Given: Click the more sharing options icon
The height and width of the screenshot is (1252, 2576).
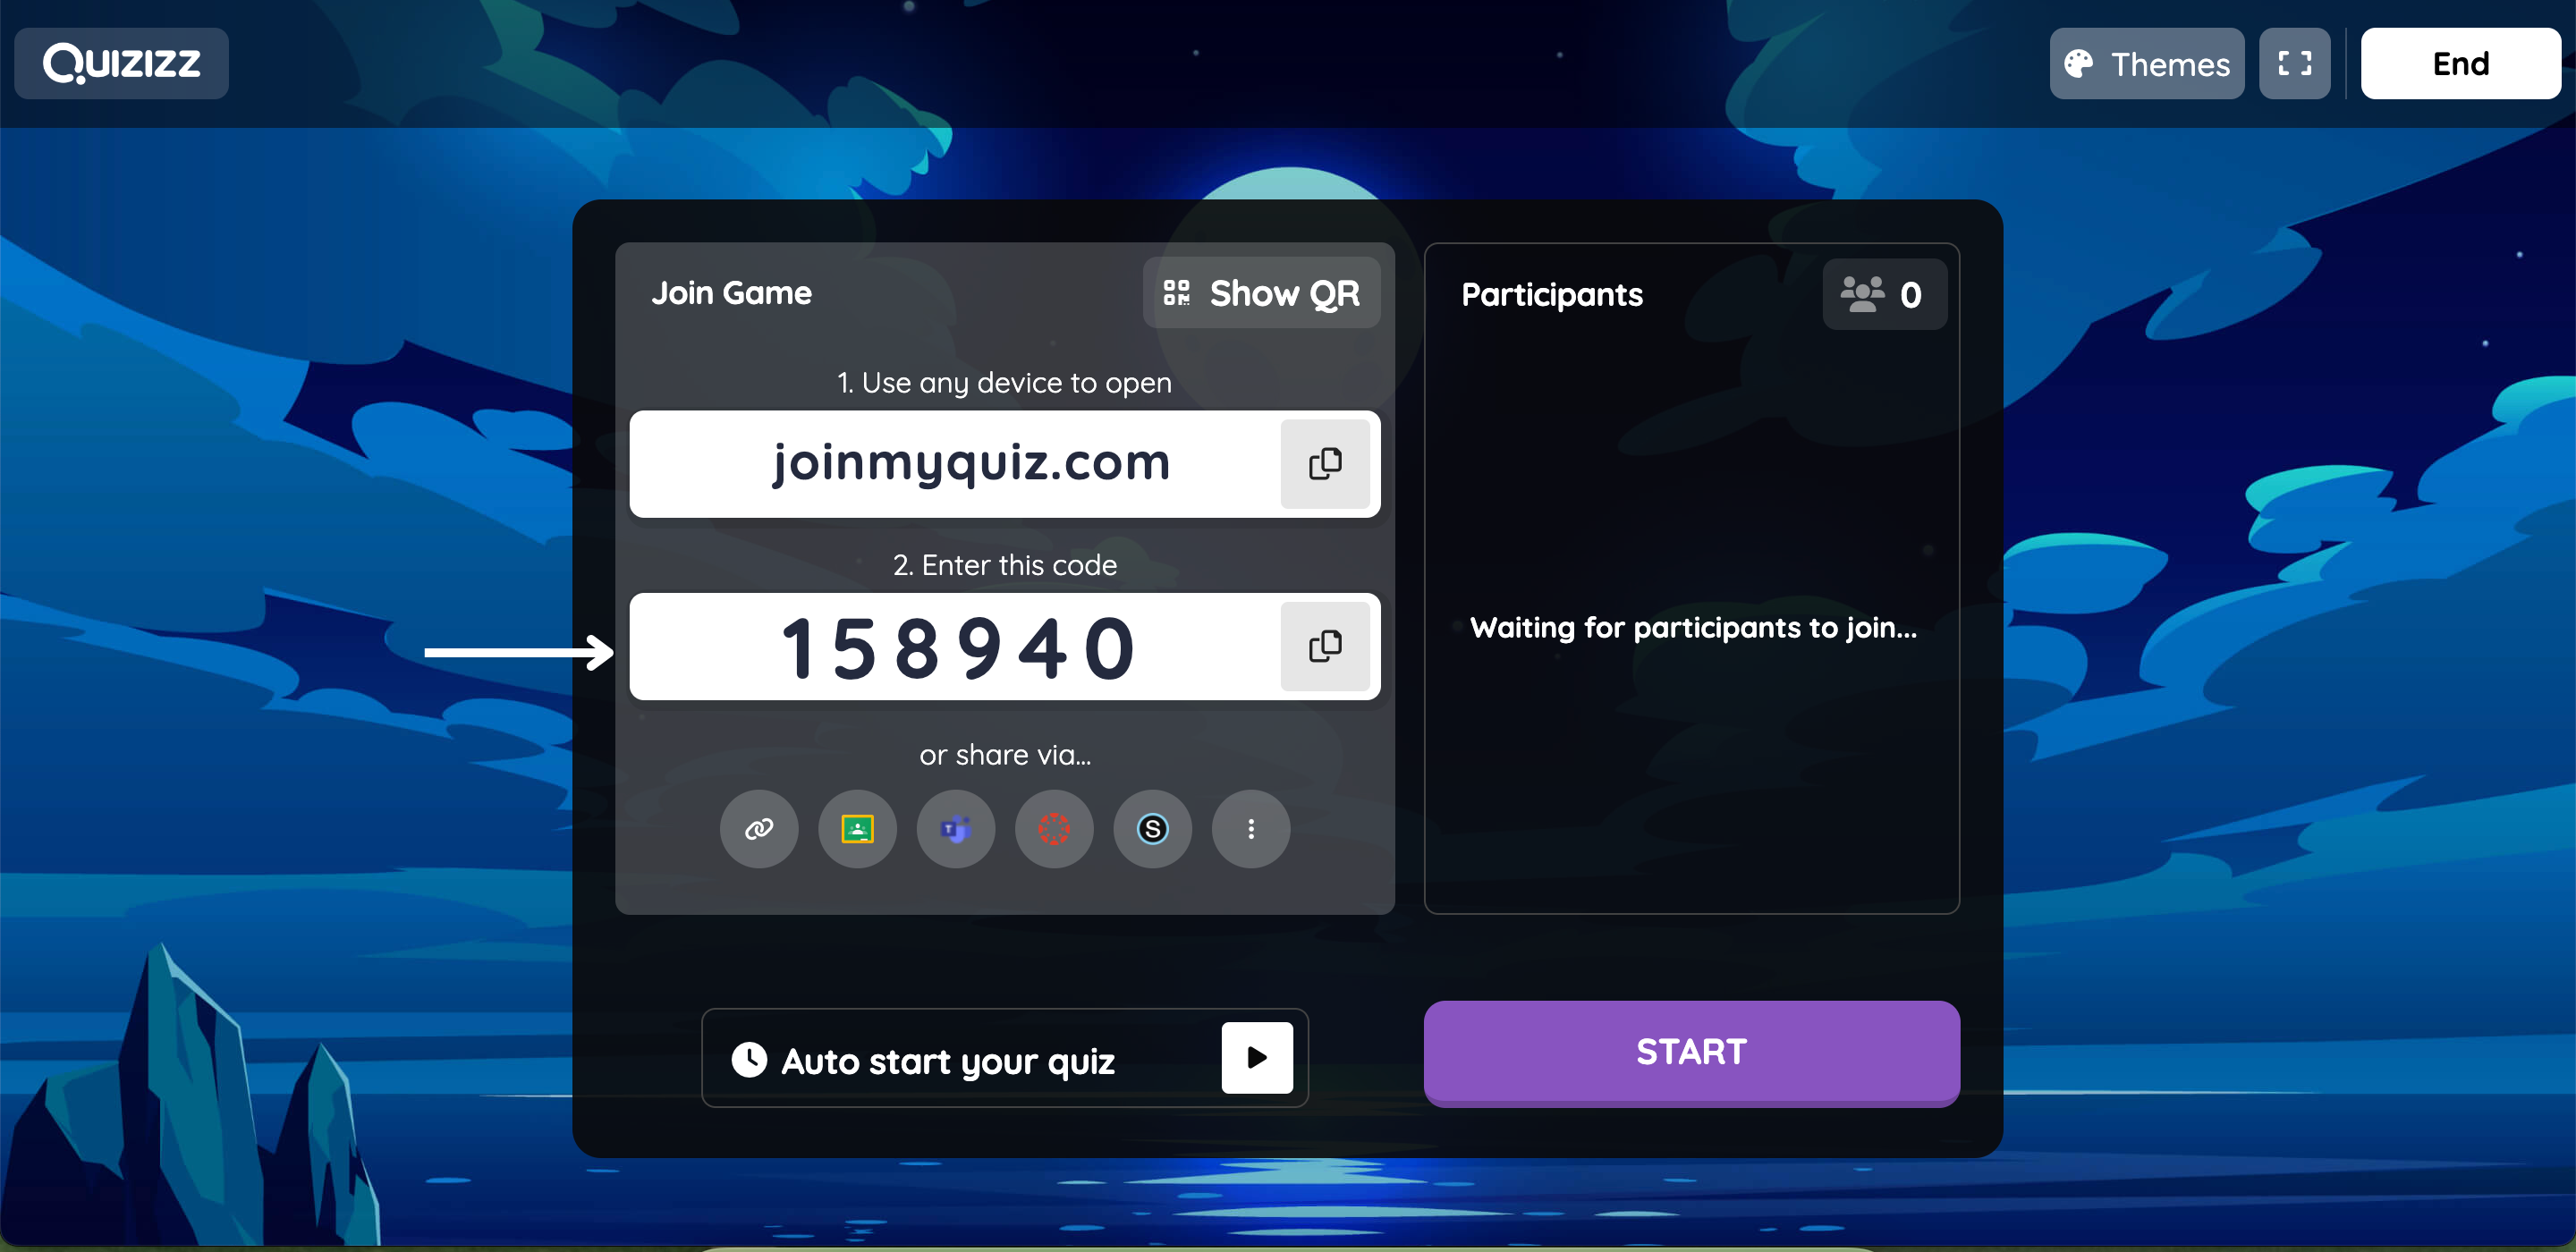Looking at the screenshot, I should (x=1253, y=828).
